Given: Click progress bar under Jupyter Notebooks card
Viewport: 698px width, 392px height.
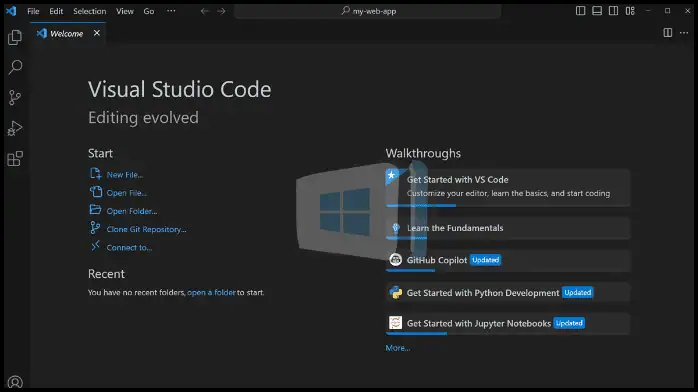Looking at the screenshot, I should pos(416,333).
